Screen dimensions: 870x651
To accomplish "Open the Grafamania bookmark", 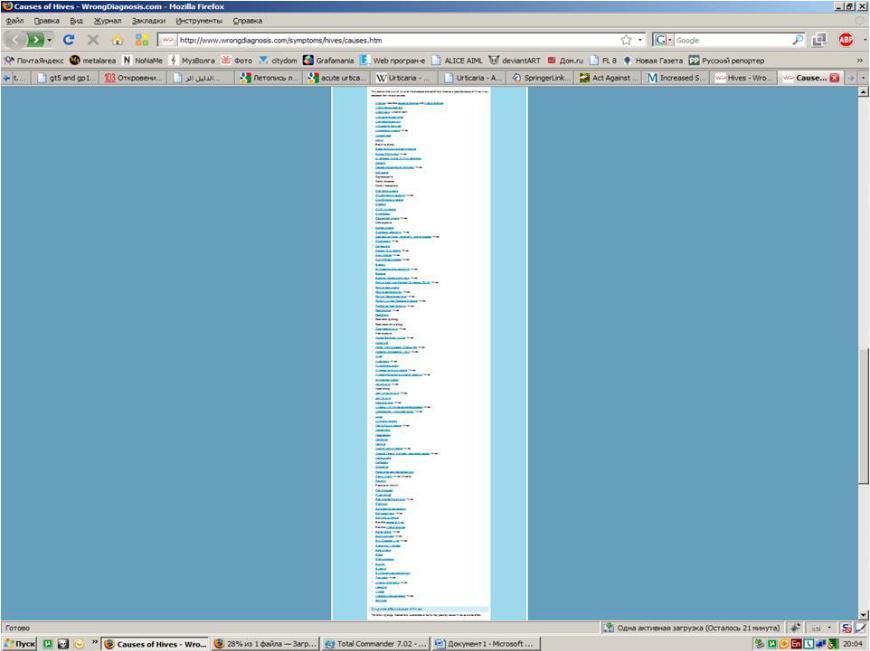I will pos(328,60).
